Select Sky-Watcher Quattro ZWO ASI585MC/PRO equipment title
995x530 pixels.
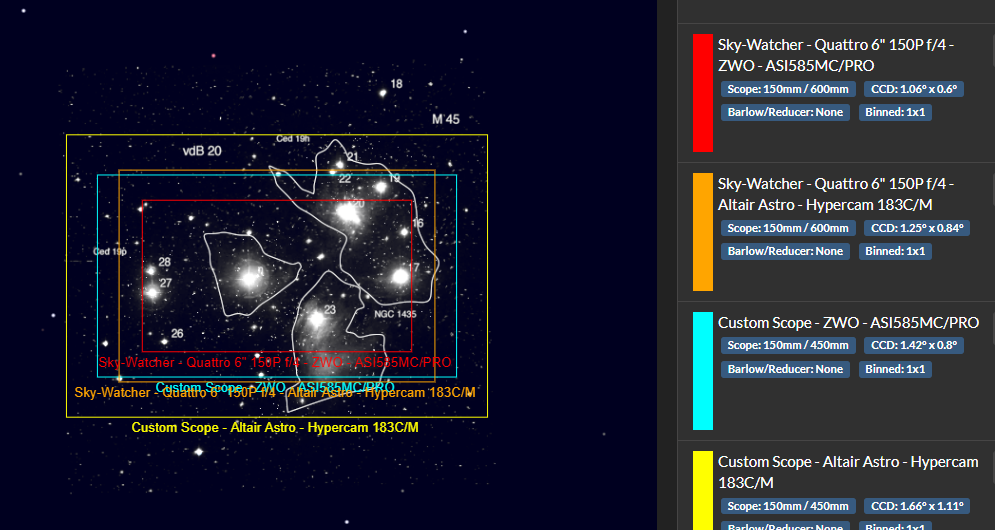[836, 55]
